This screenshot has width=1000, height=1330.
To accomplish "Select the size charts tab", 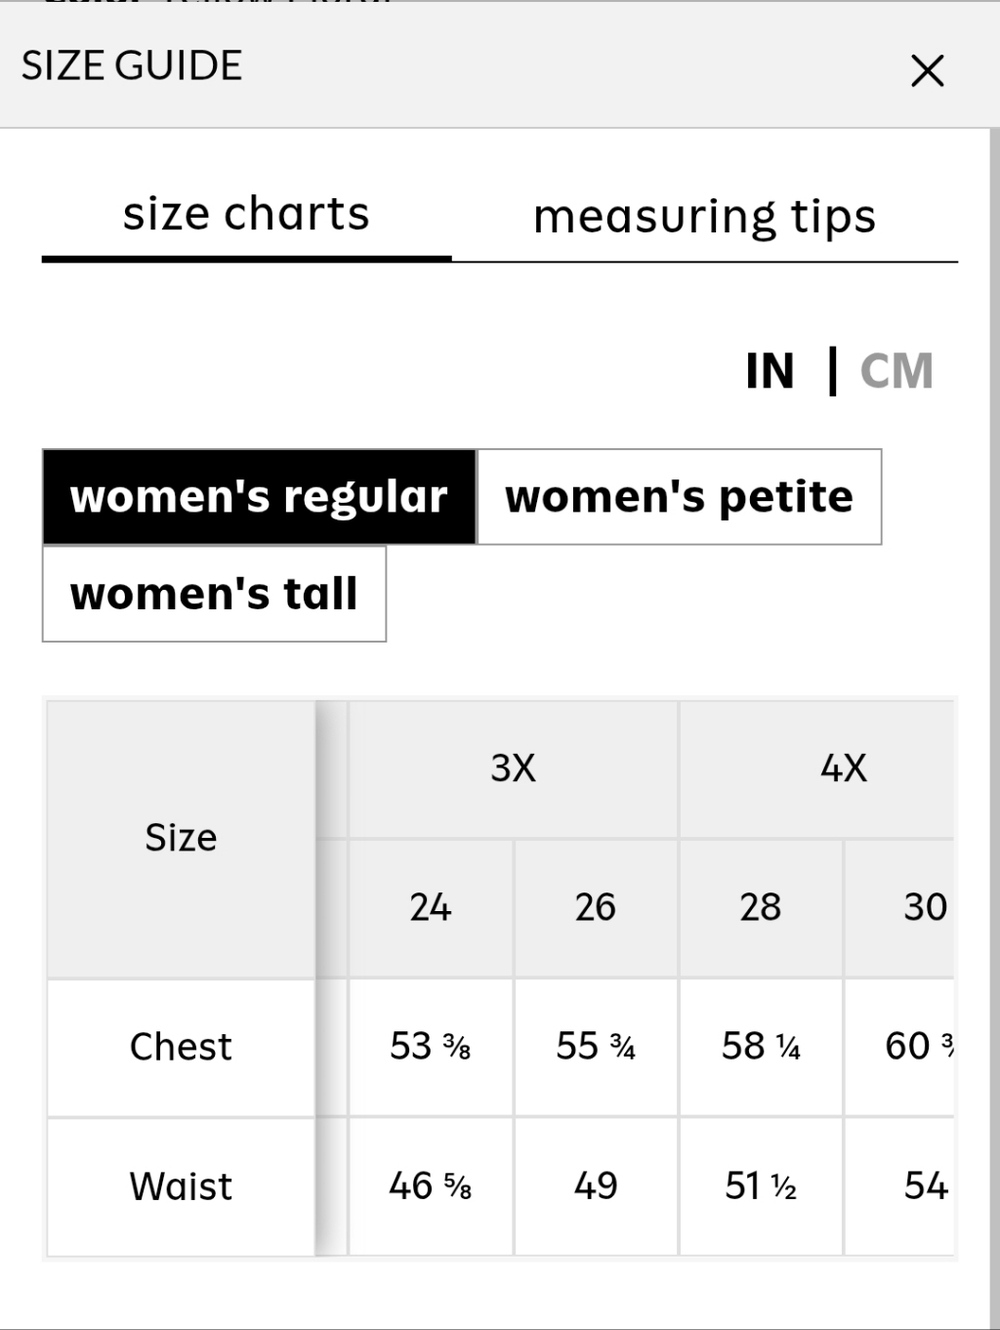I will pyautogui.click(x=246, y=215).
